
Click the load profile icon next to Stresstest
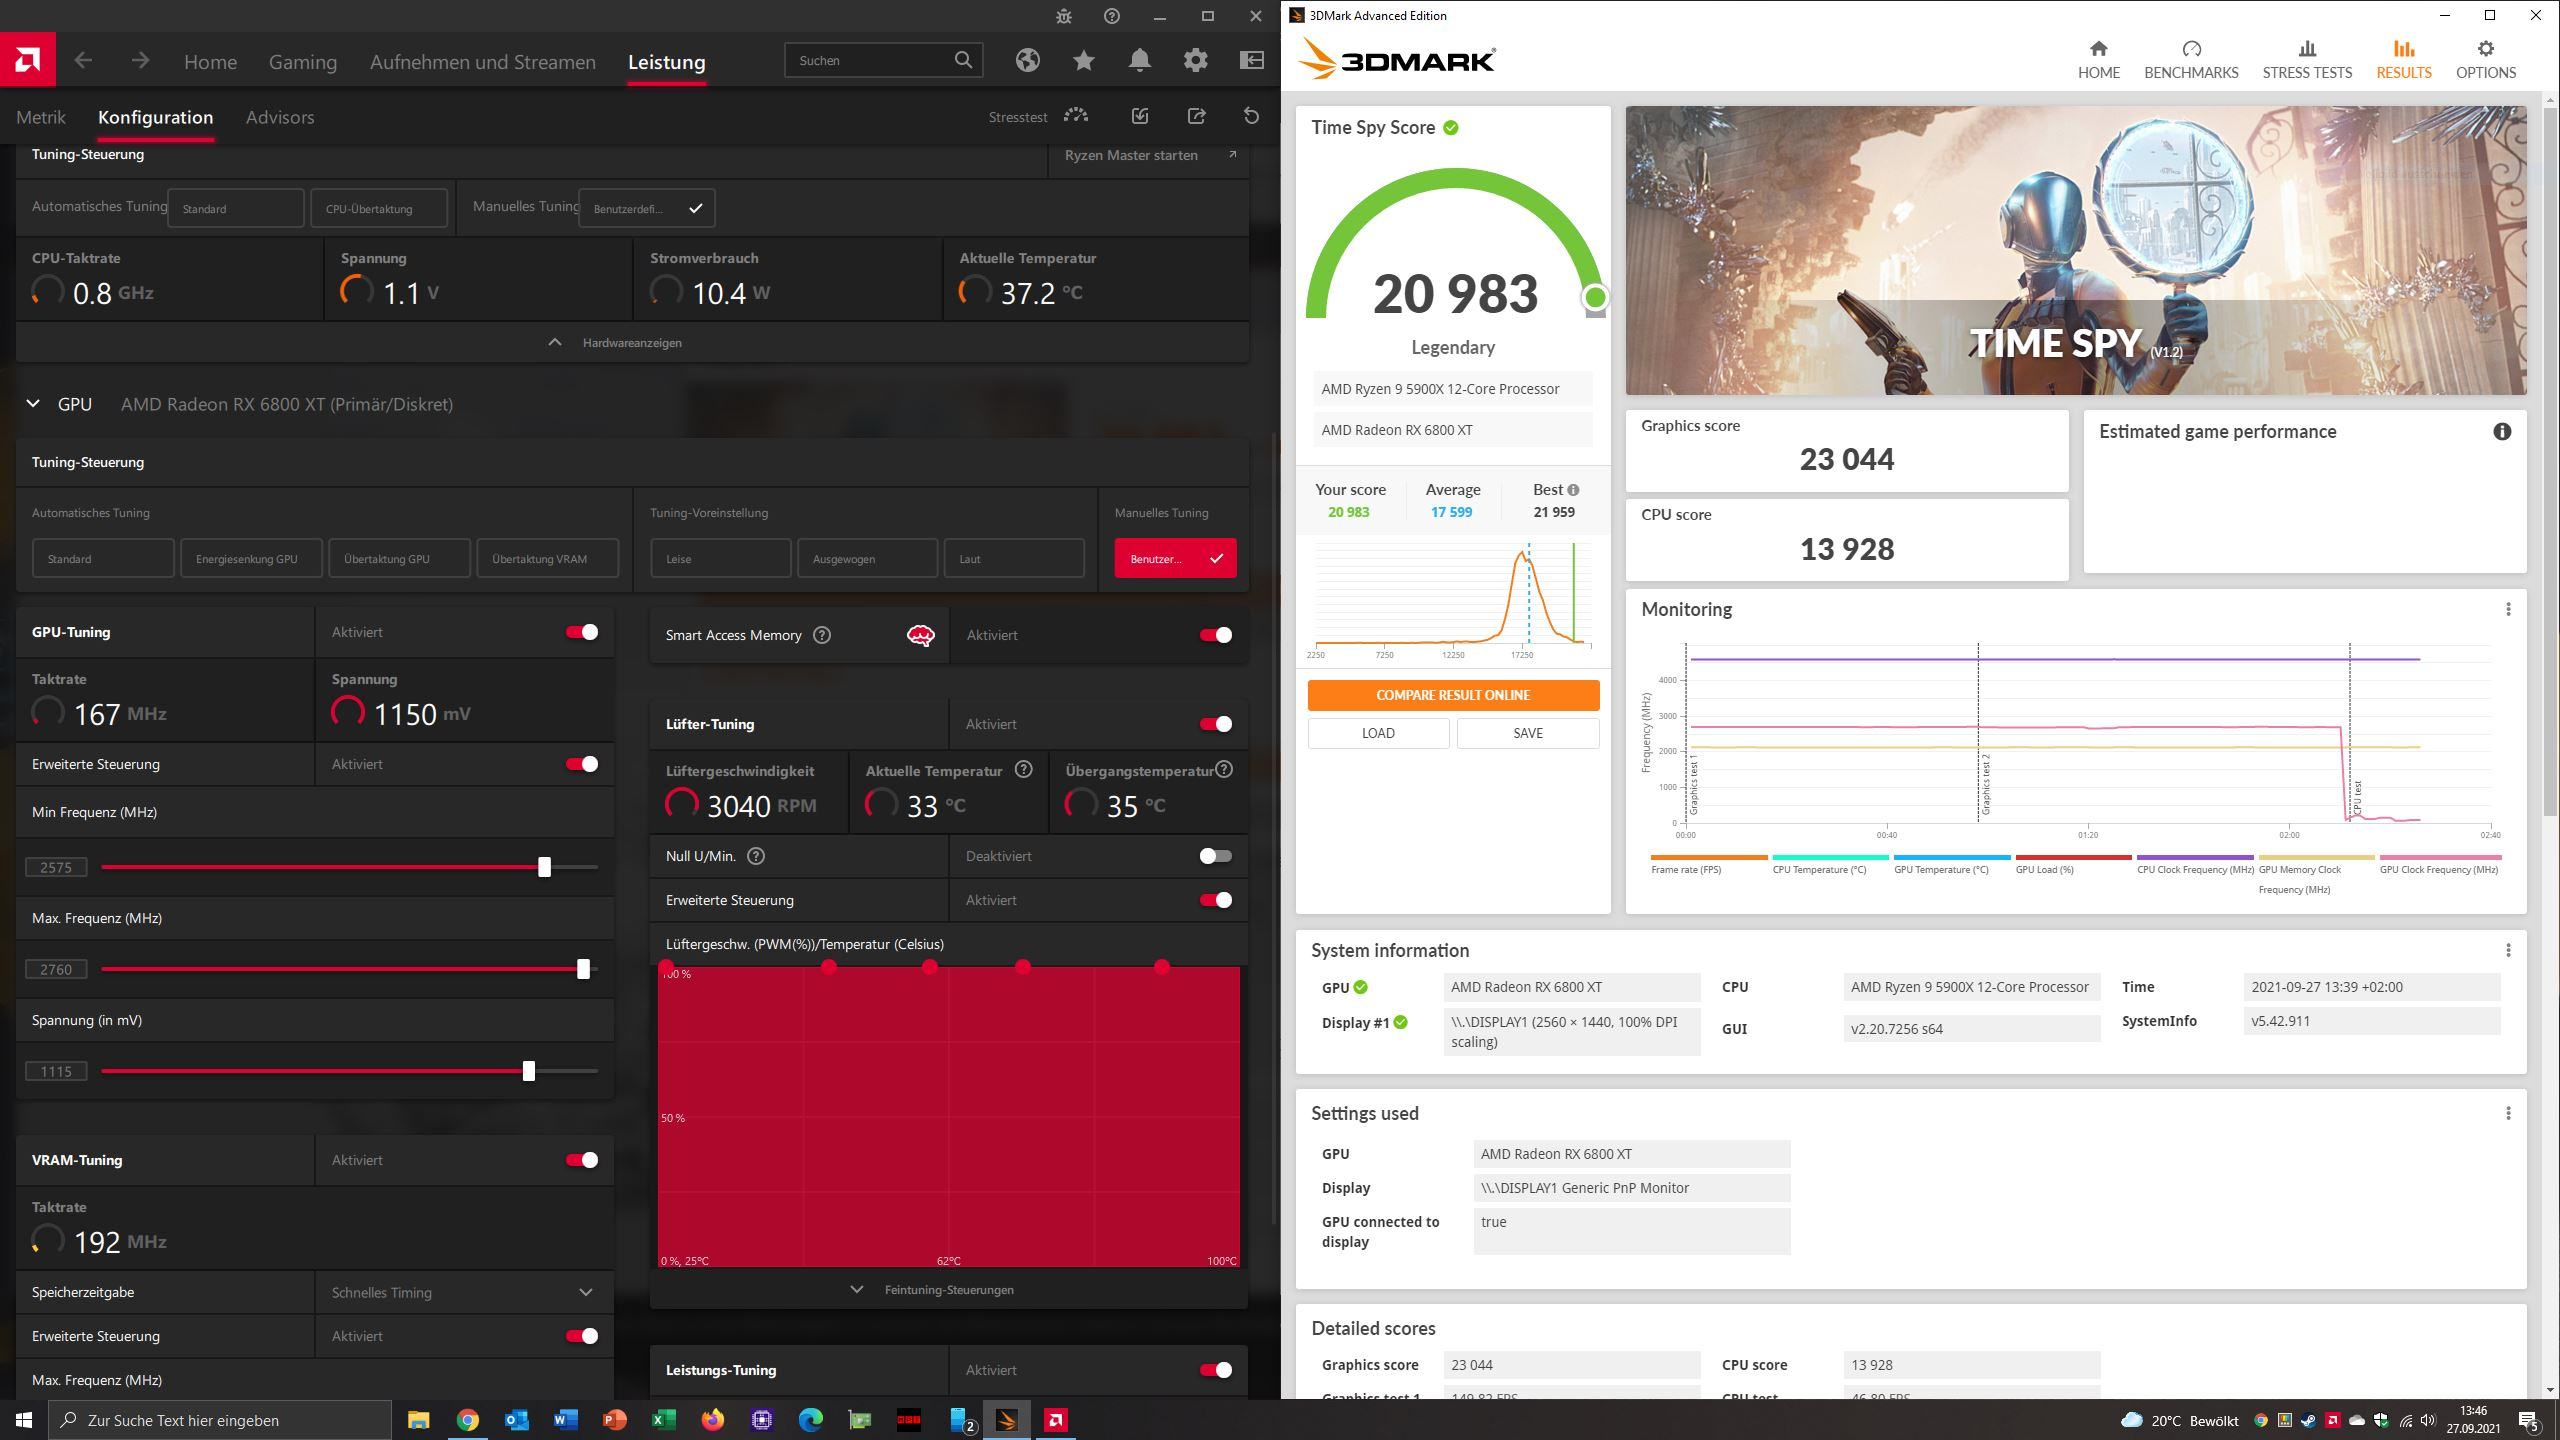click(x=1140, y=116)
